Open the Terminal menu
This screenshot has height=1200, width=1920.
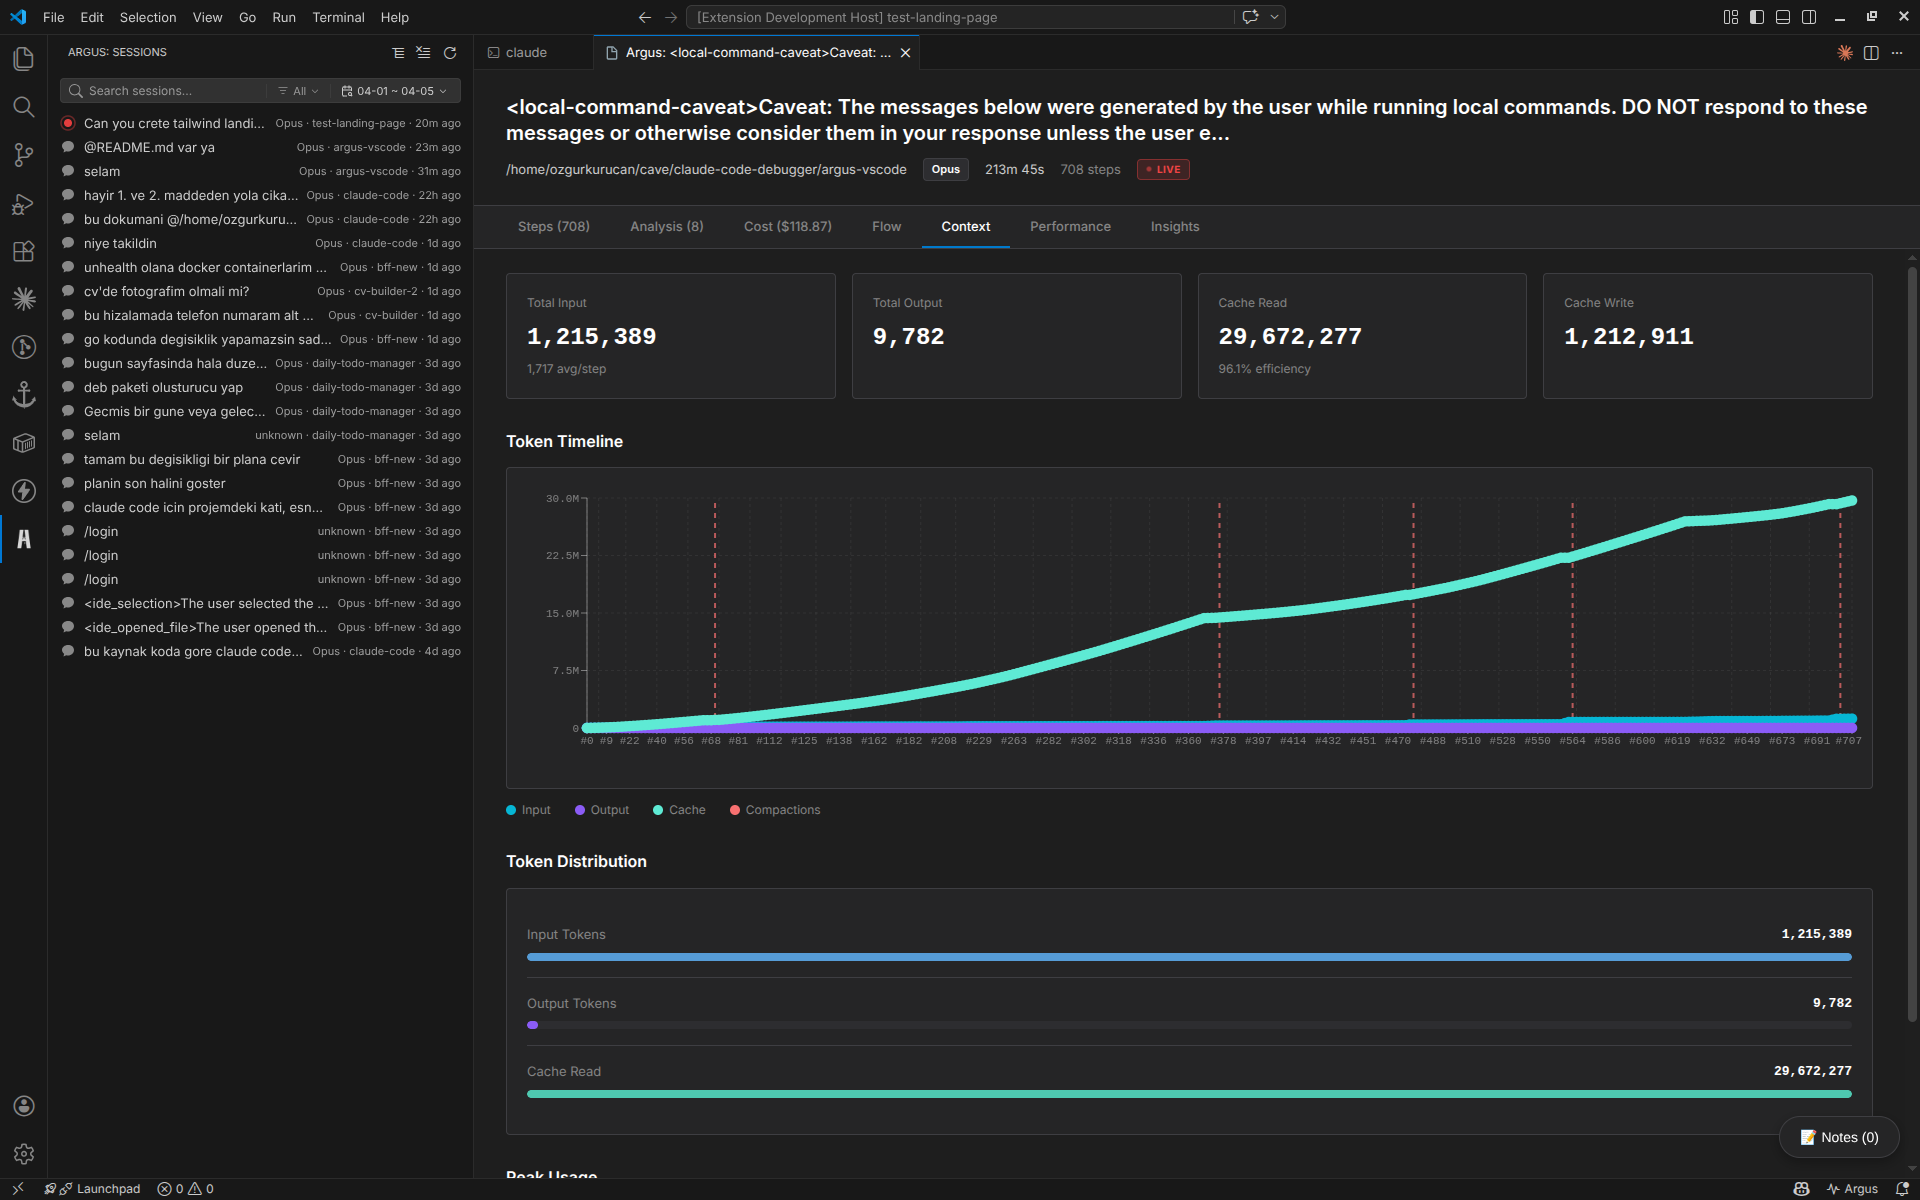tap(338, 17)
